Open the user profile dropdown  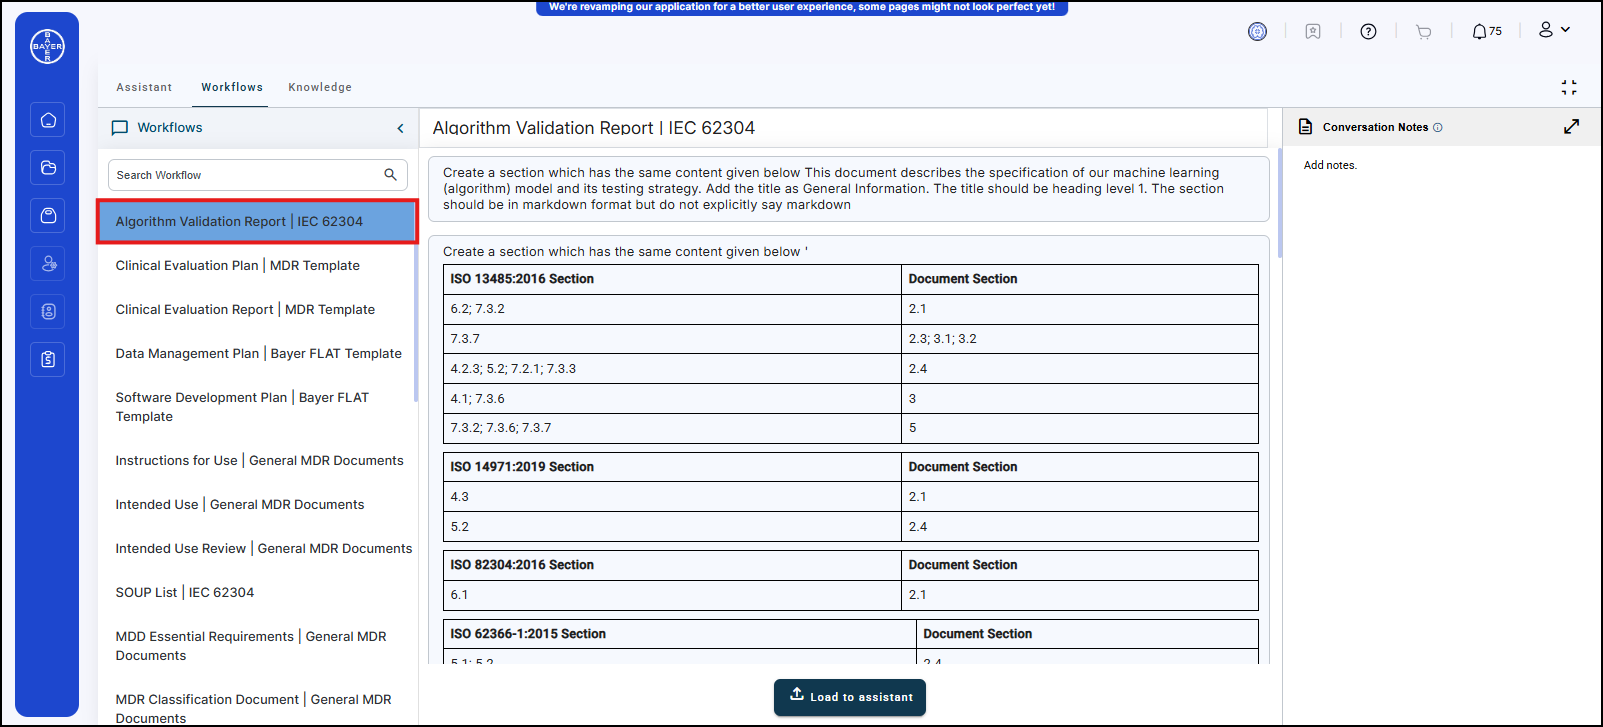pyautogui.click(x=1554, y=30)
